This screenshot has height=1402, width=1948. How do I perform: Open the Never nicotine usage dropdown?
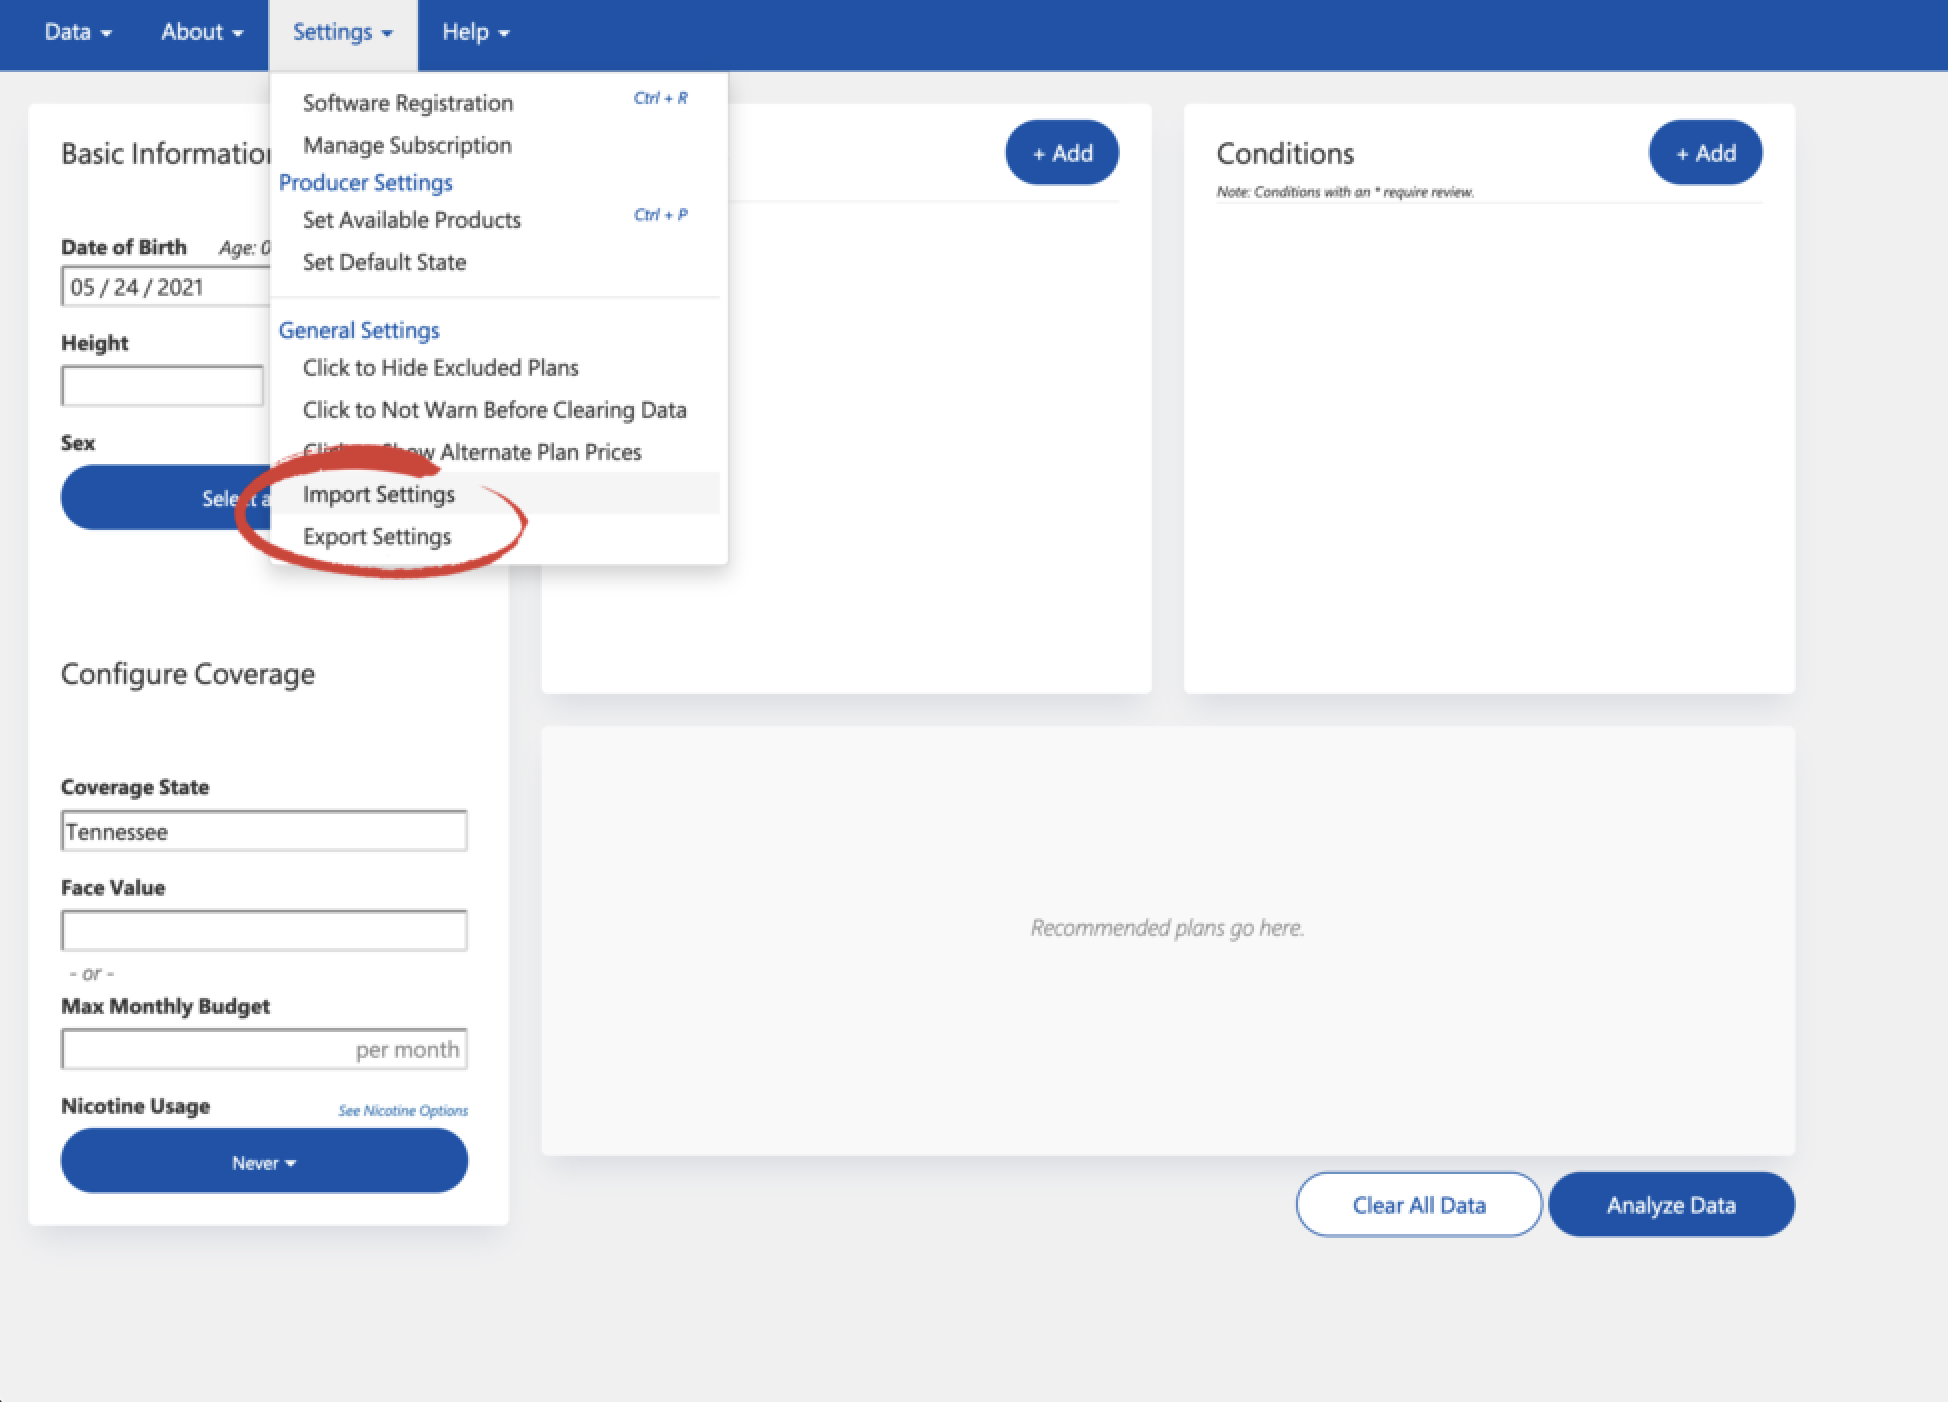[264, 1162]
